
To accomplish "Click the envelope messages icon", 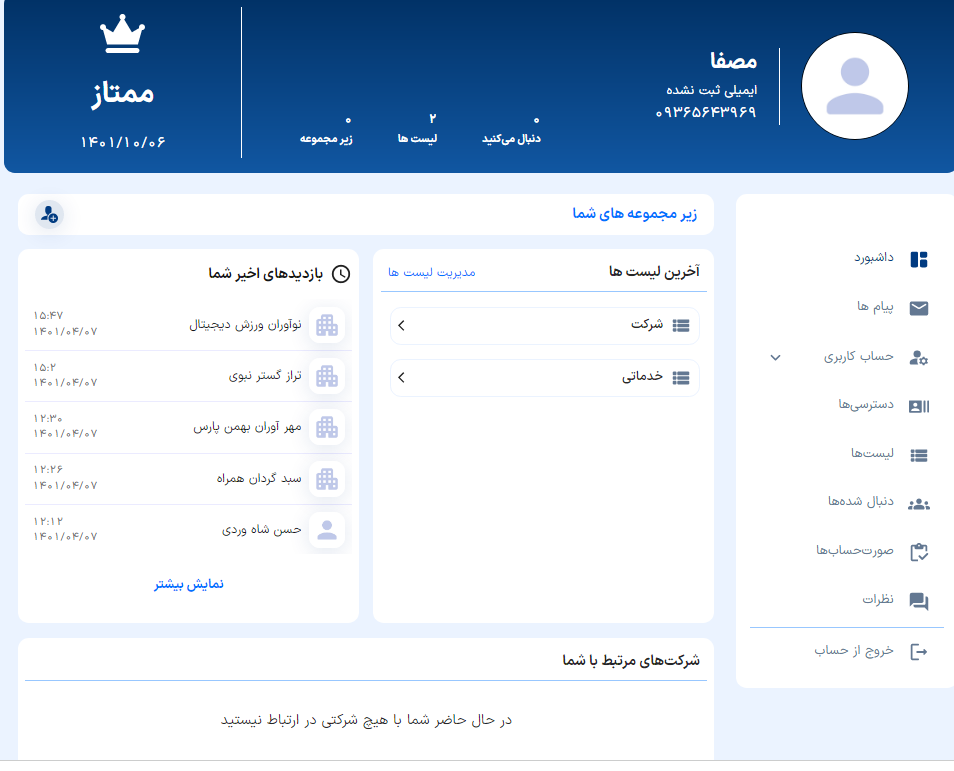I will [918, 308].
